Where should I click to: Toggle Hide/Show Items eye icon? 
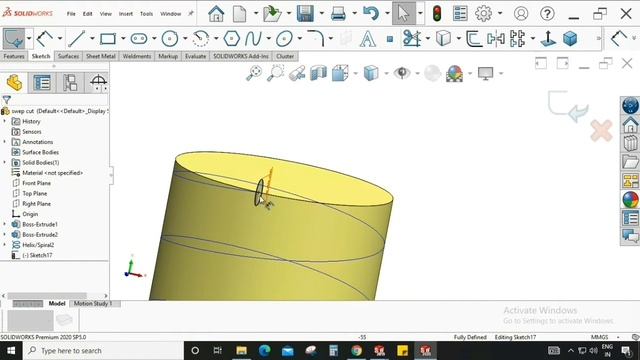[x=402, y=73]
